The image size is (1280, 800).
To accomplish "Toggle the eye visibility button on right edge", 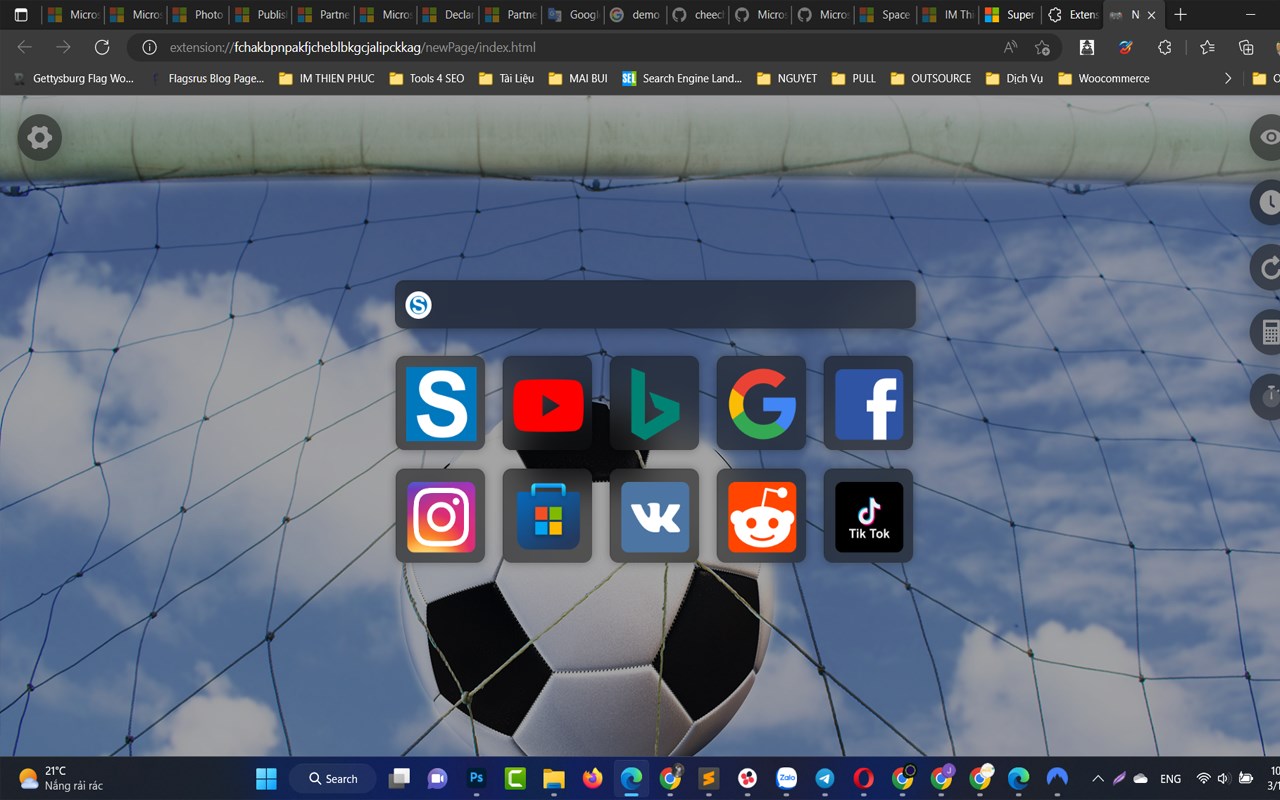I will pos(1267,137).
